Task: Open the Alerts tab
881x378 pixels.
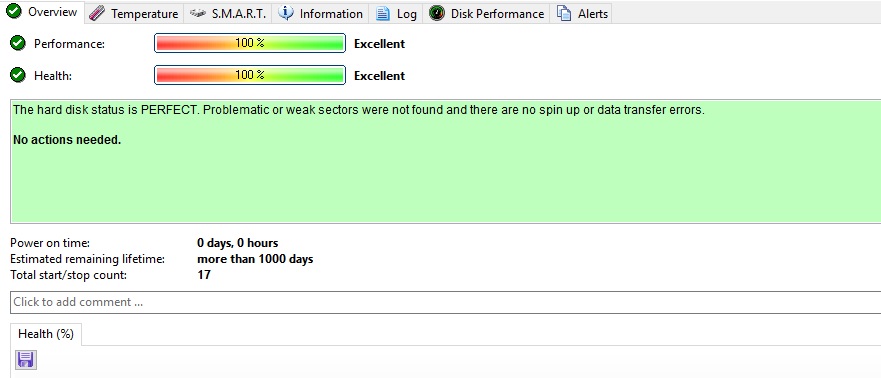Action: (582, 13)
